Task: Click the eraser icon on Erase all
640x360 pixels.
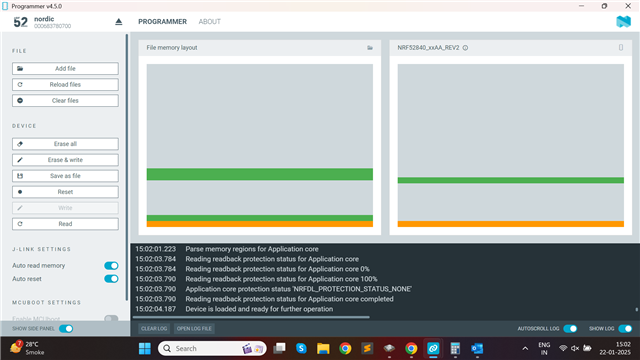Action: click(x=20, y=144)
